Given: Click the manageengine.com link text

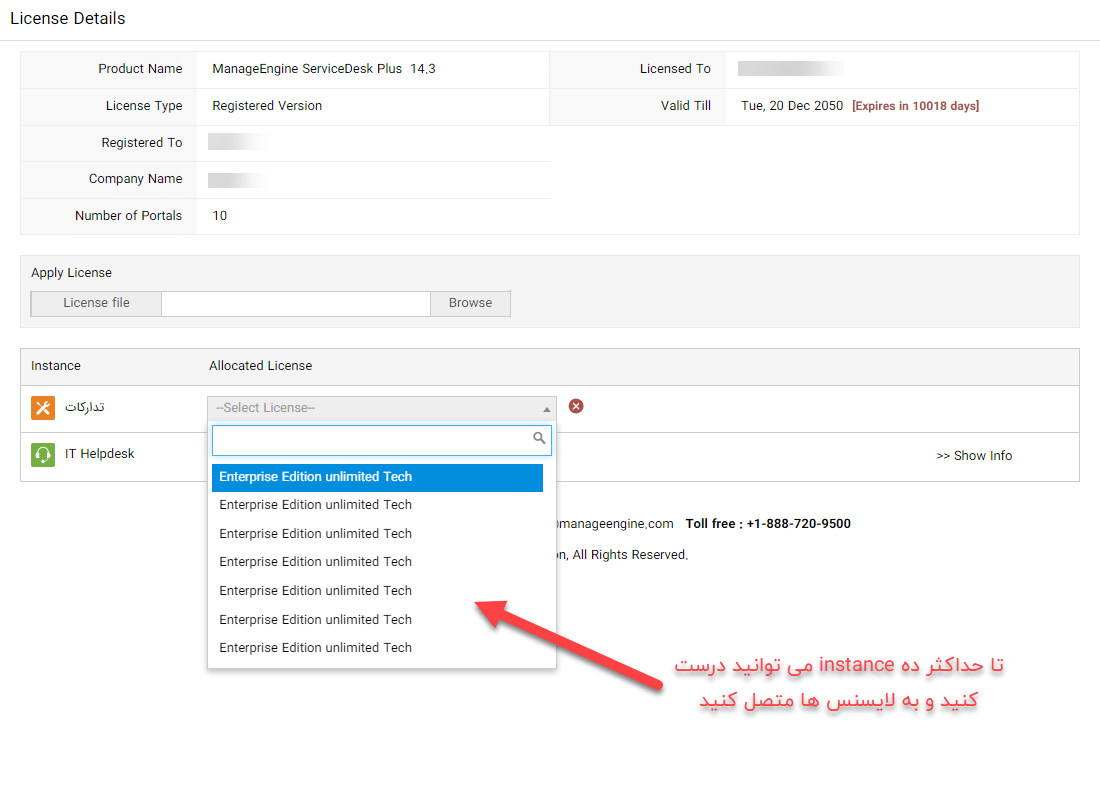Looking at the screenshot, I should tap(615, 524).
